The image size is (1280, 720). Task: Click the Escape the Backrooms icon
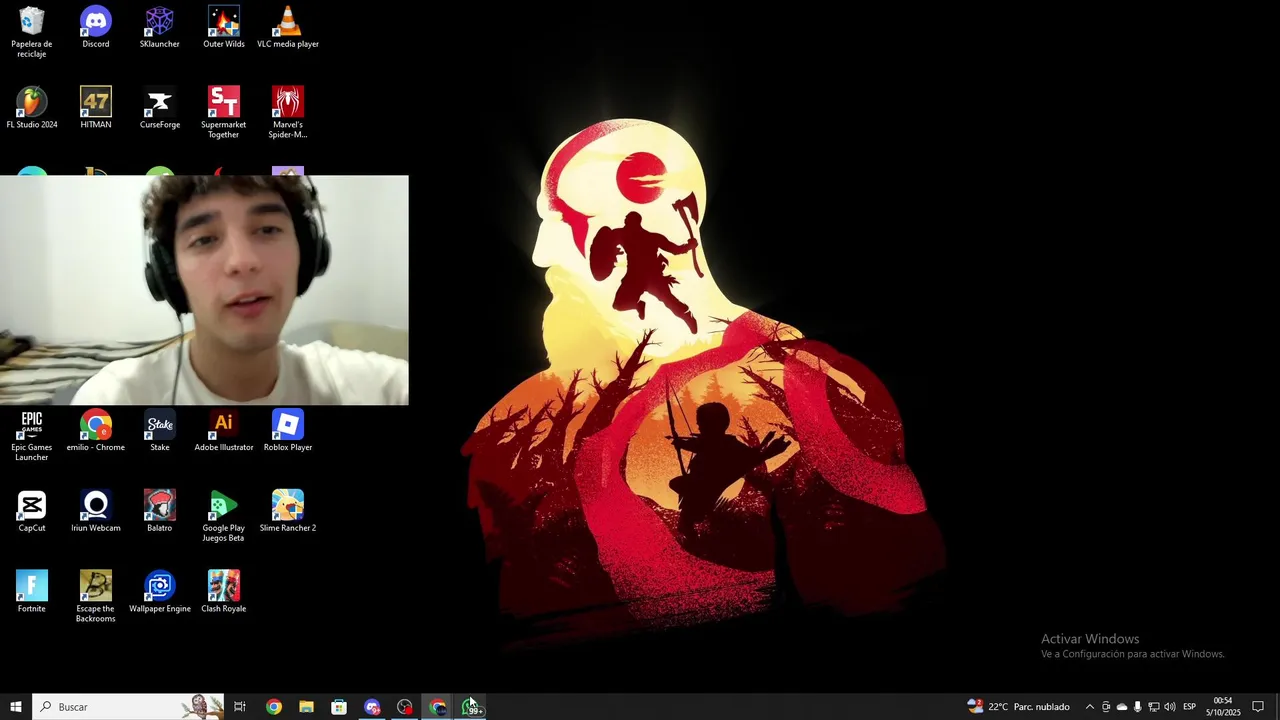[96, 597]
